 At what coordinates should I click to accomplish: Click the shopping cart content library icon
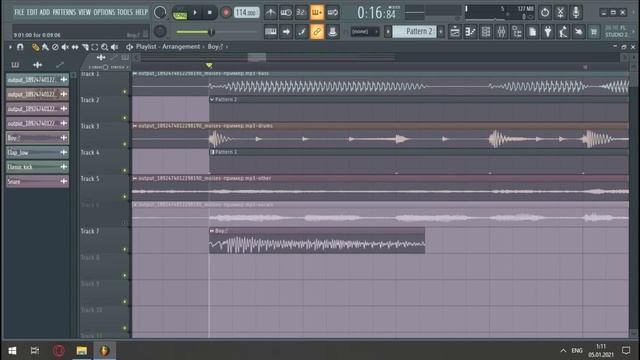pyautogui.click(x=594, y=32)
